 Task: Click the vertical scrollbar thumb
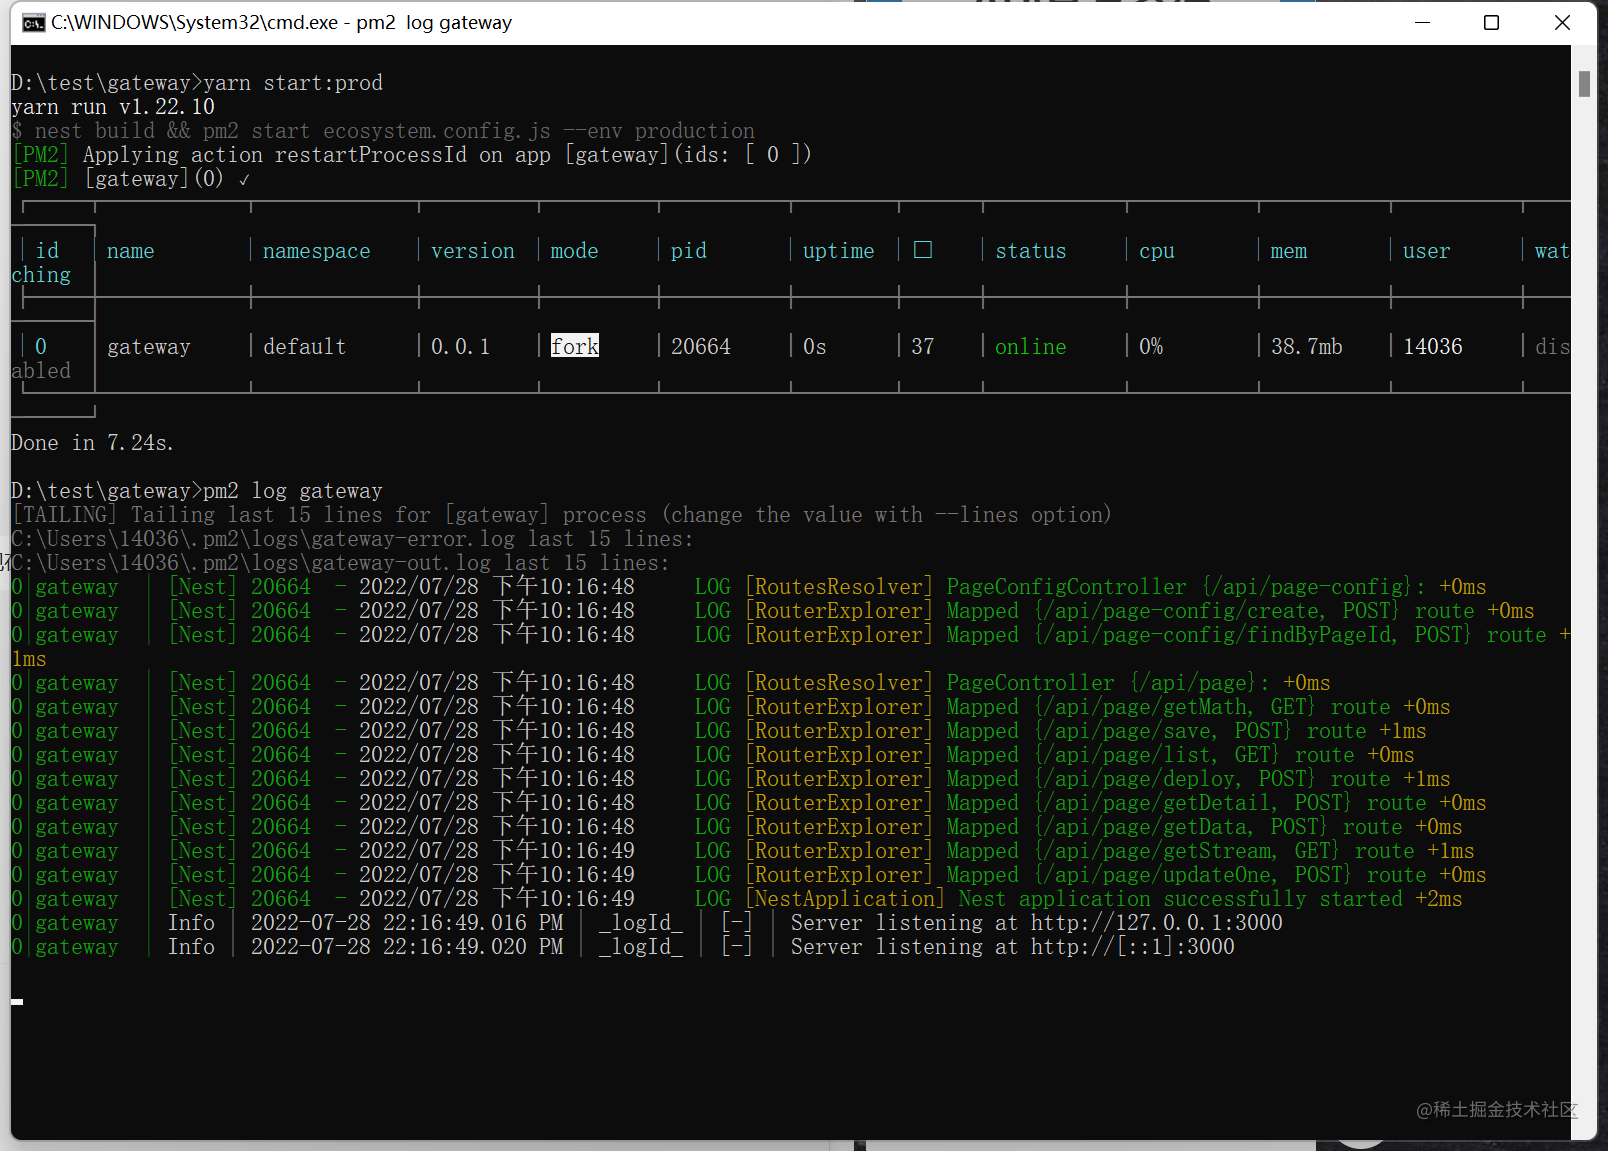1584,84
